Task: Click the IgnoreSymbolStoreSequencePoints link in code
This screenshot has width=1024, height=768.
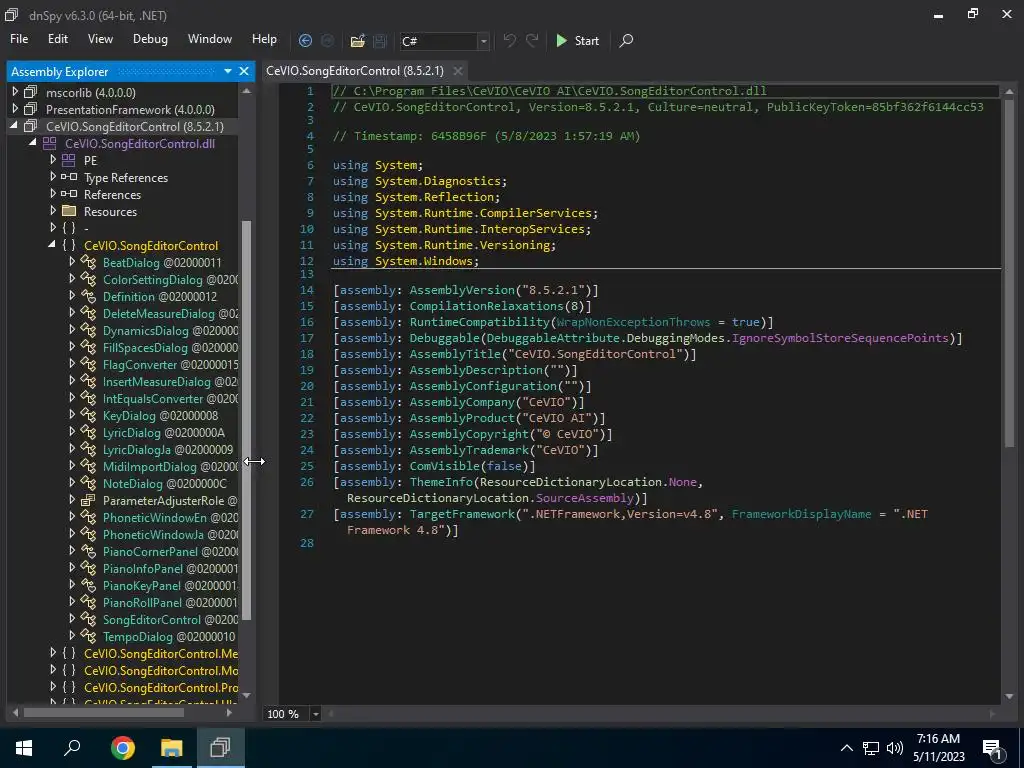Action: click(x=840, y=338)
